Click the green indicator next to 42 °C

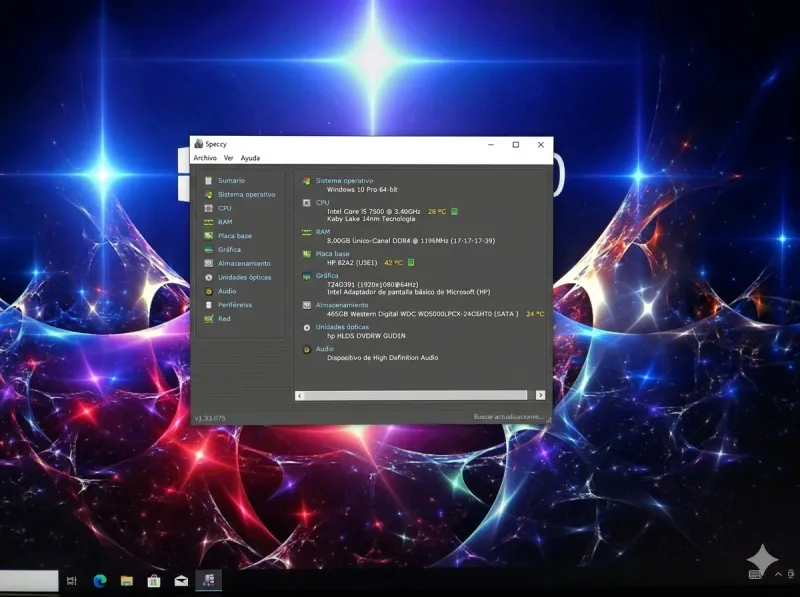(411, 263)
